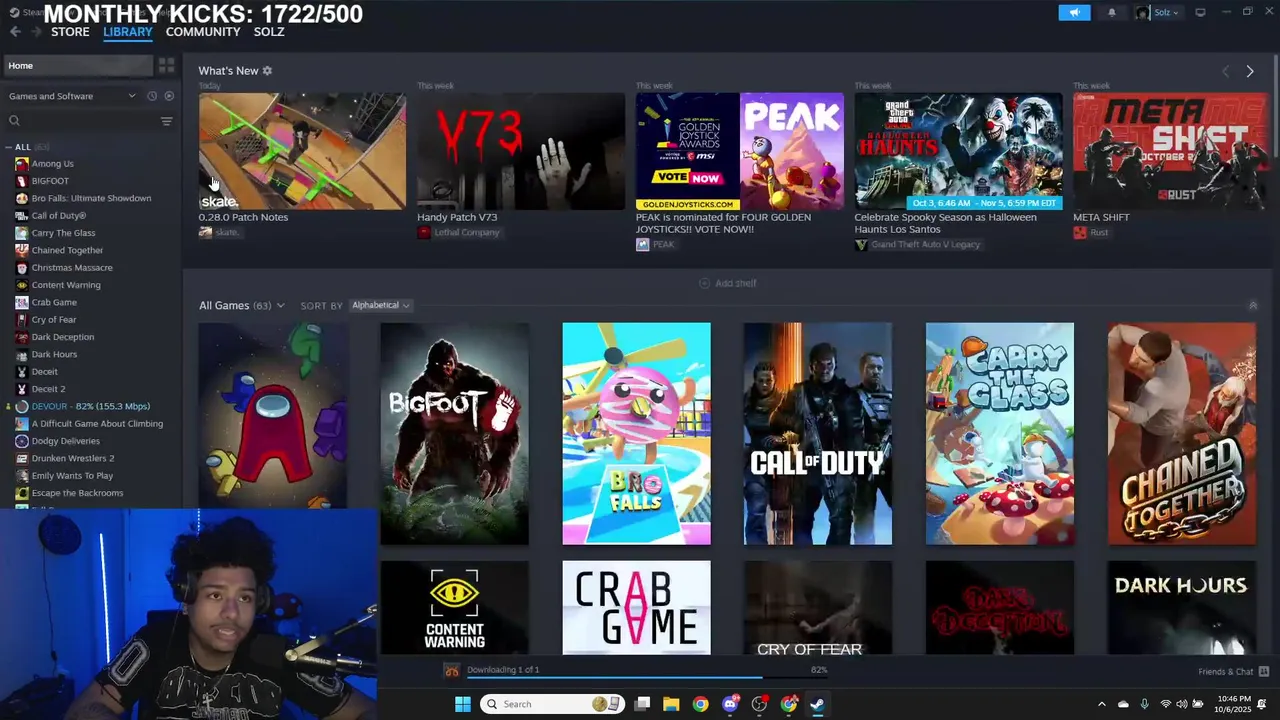Open the Call of Duty game cover

[818, 434]
